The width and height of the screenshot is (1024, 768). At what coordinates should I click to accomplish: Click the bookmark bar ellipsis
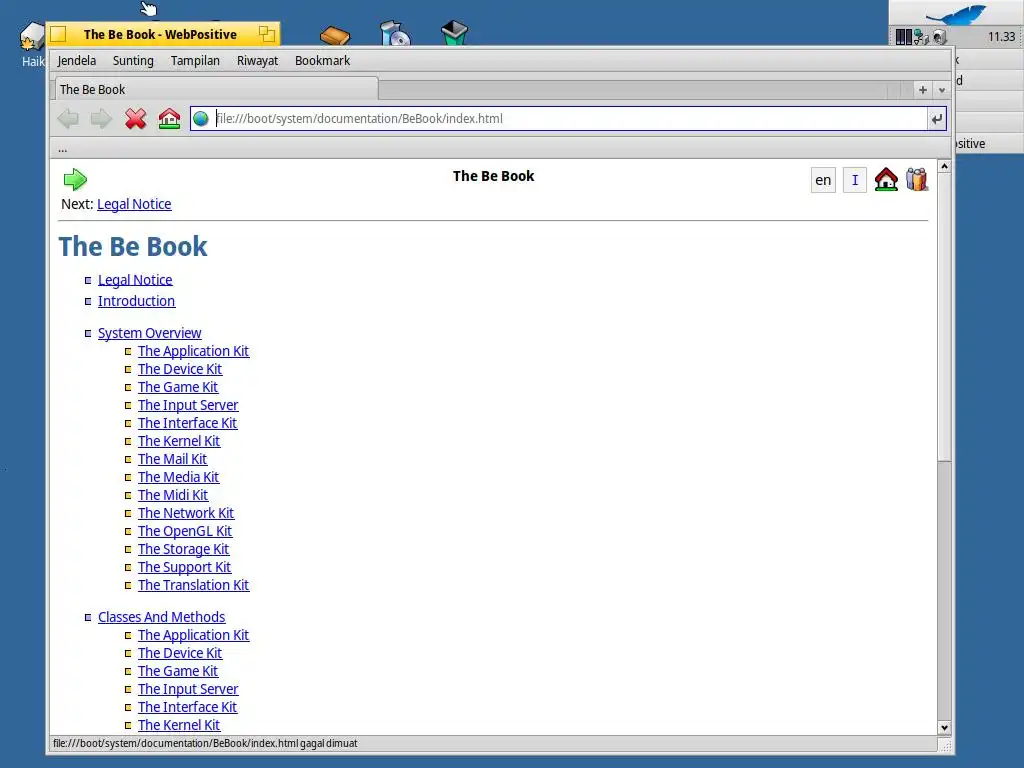[x=63, y=150]
